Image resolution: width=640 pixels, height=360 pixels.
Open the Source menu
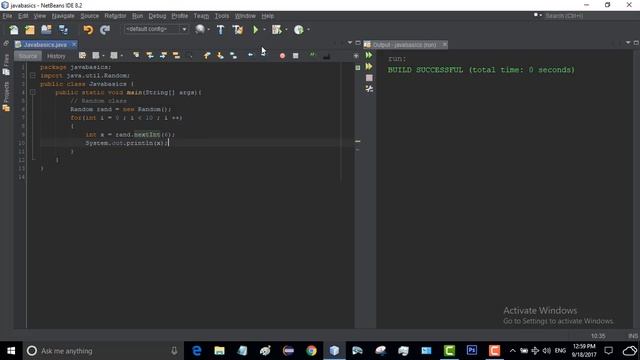pos(89,16)
